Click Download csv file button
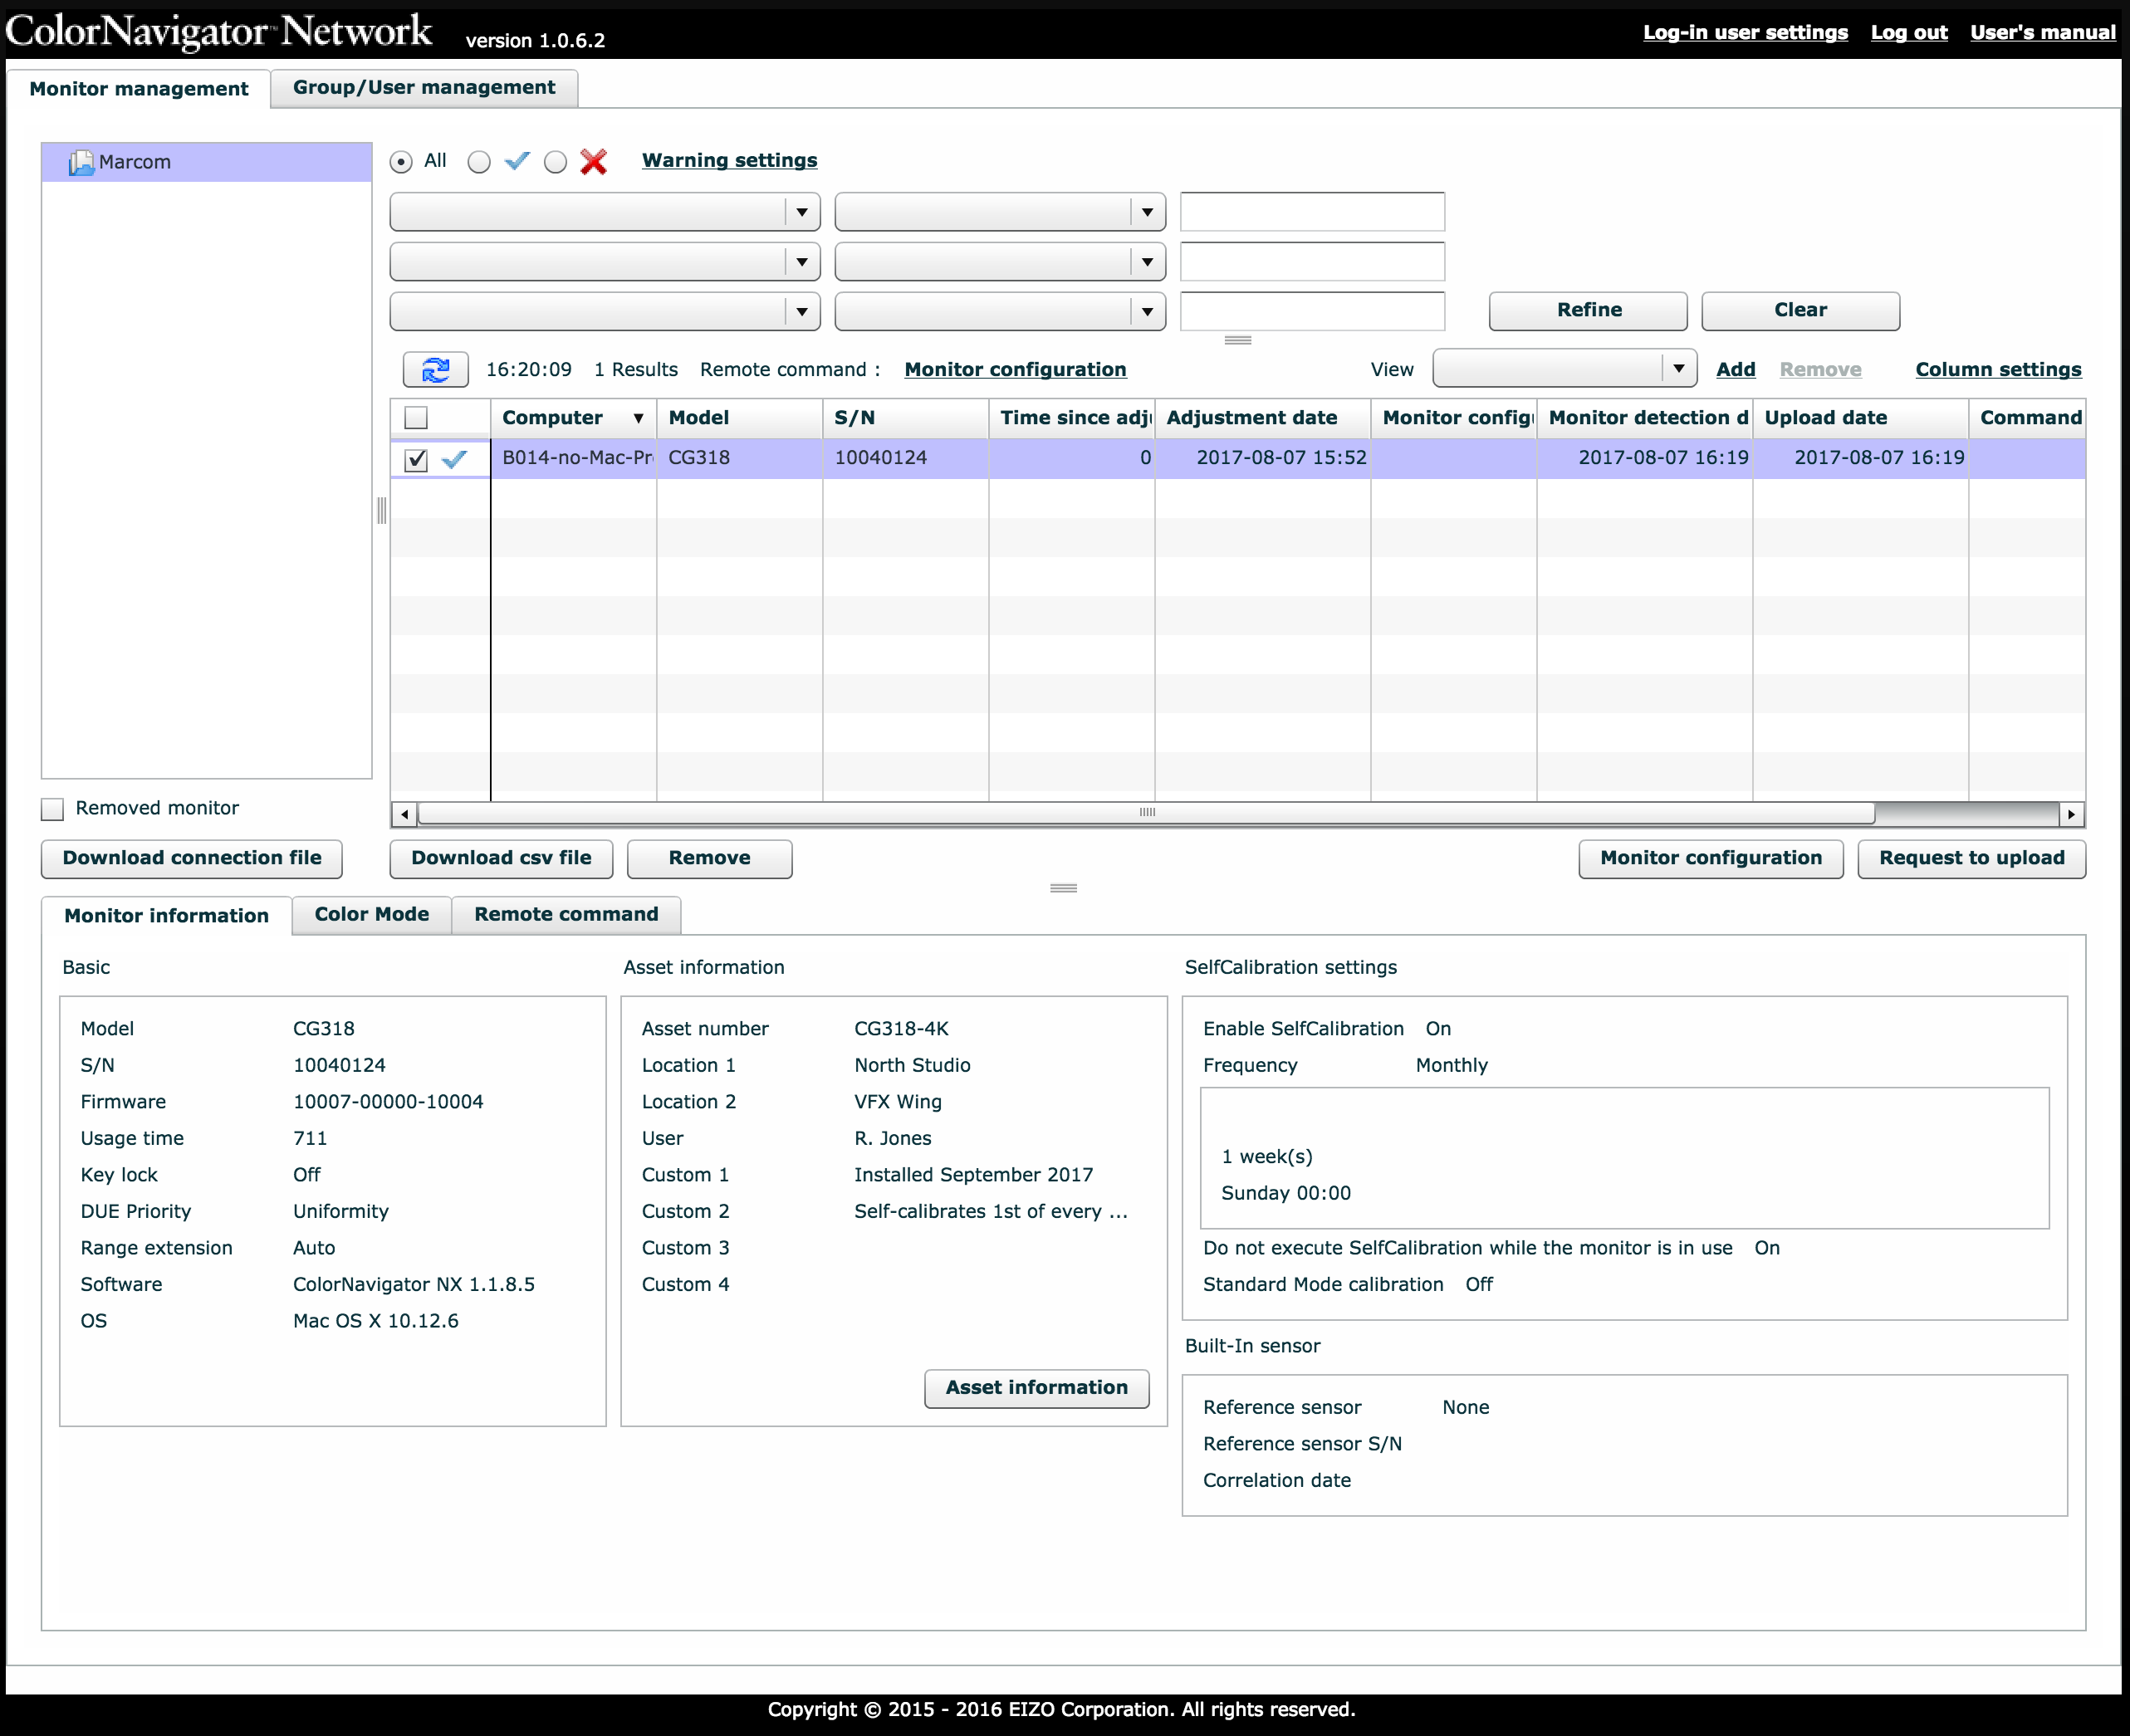The image size is (2130, 1736). tap(501, 858)
